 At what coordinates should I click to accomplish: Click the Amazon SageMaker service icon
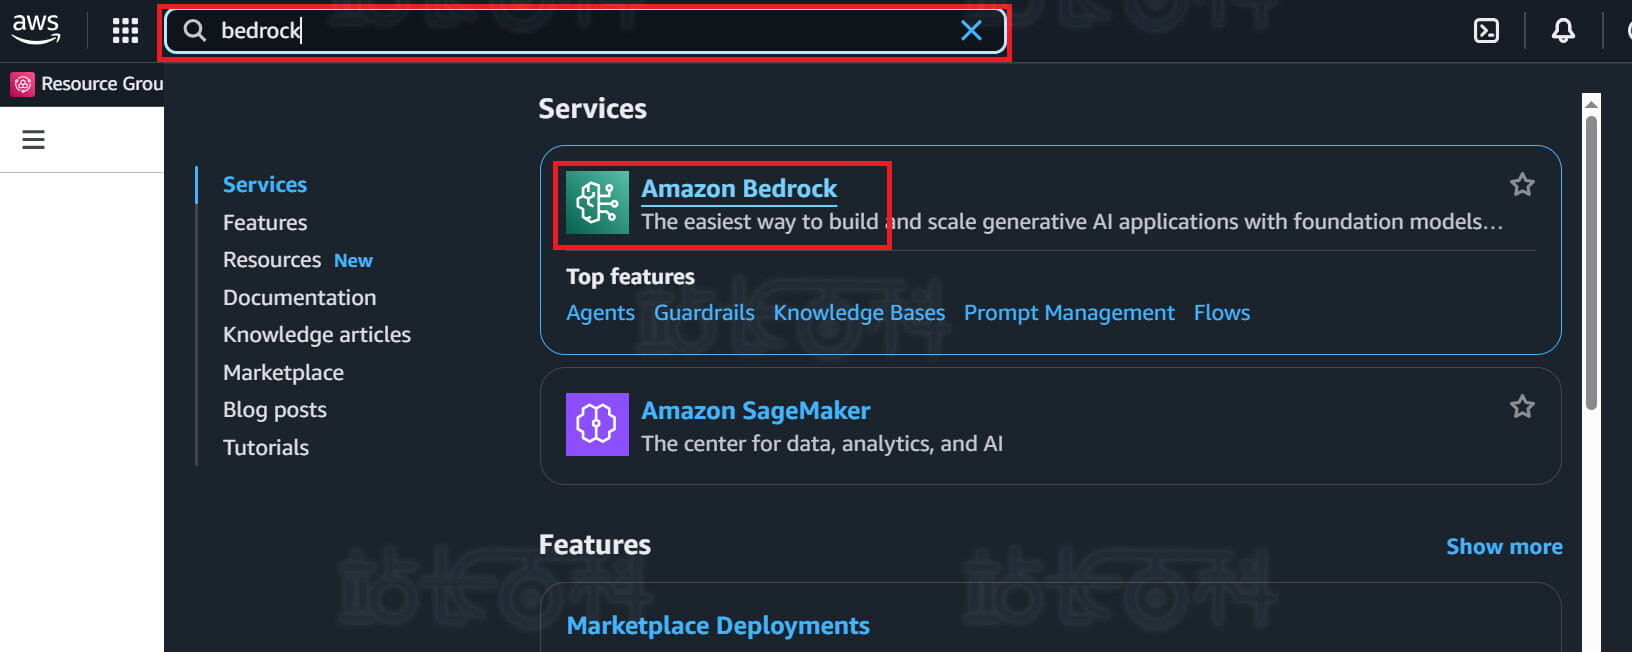coord(597,424)
